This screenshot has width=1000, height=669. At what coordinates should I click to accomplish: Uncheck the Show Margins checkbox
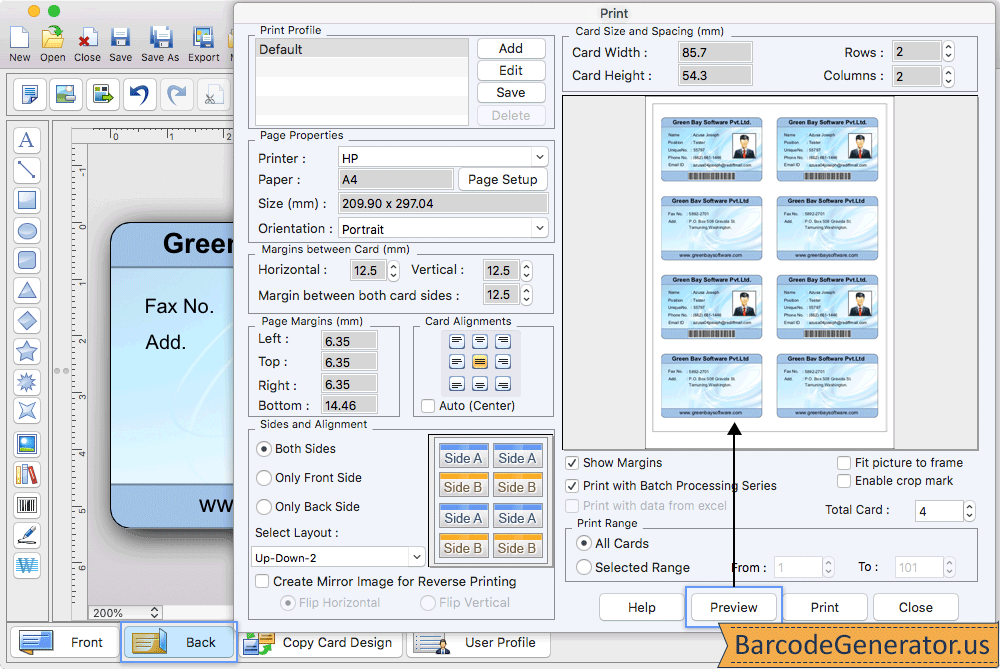pos(572,463)
